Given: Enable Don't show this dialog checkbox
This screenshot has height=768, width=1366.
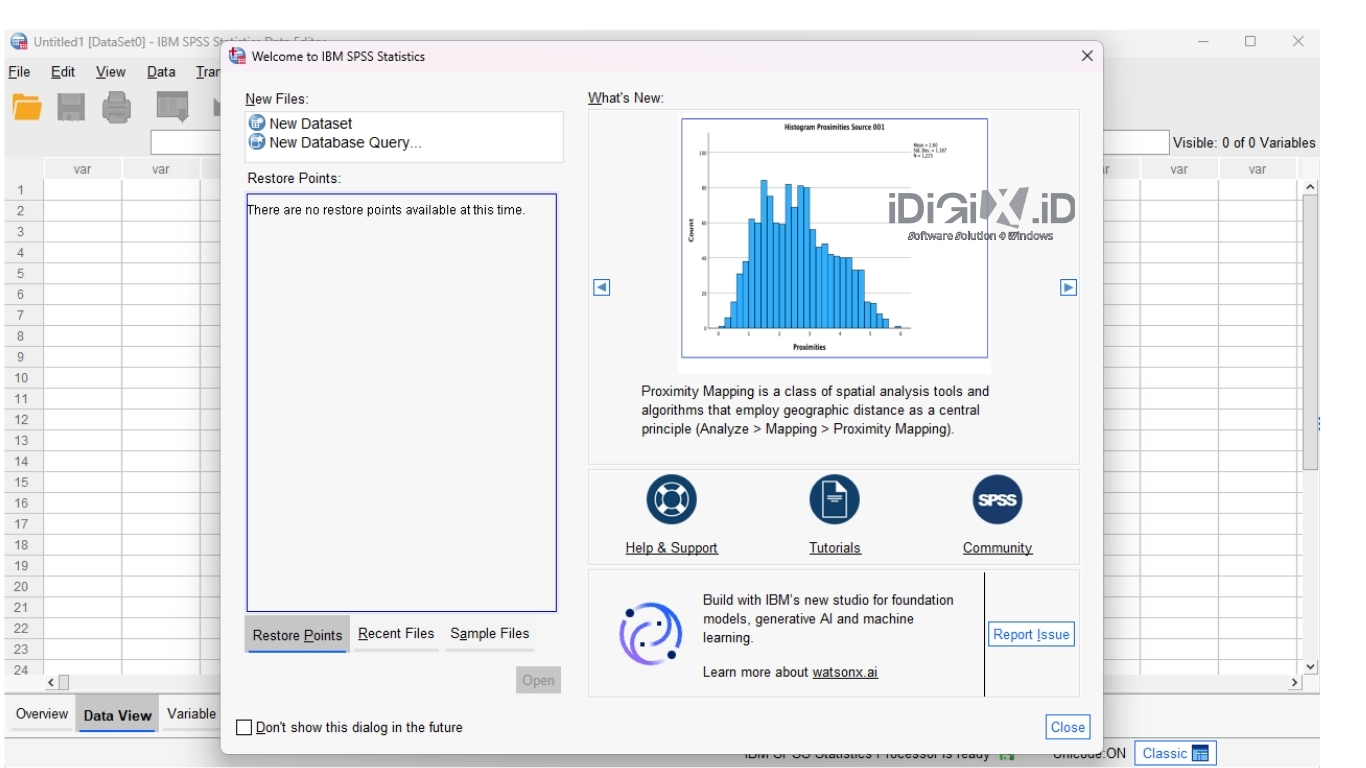Looking at the screenshot, I should 244,727.
